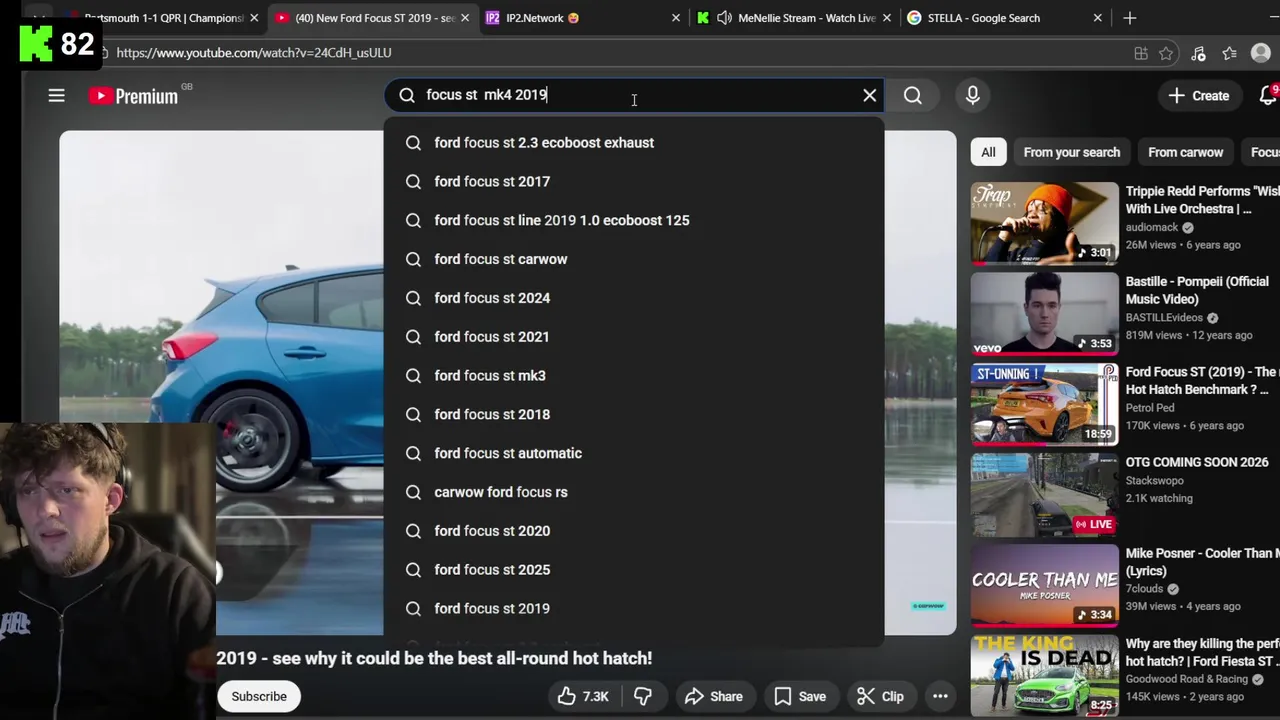
Task: Close the Portsmouth 1-1 QPR tab
Action: click(x=254, y=18)
